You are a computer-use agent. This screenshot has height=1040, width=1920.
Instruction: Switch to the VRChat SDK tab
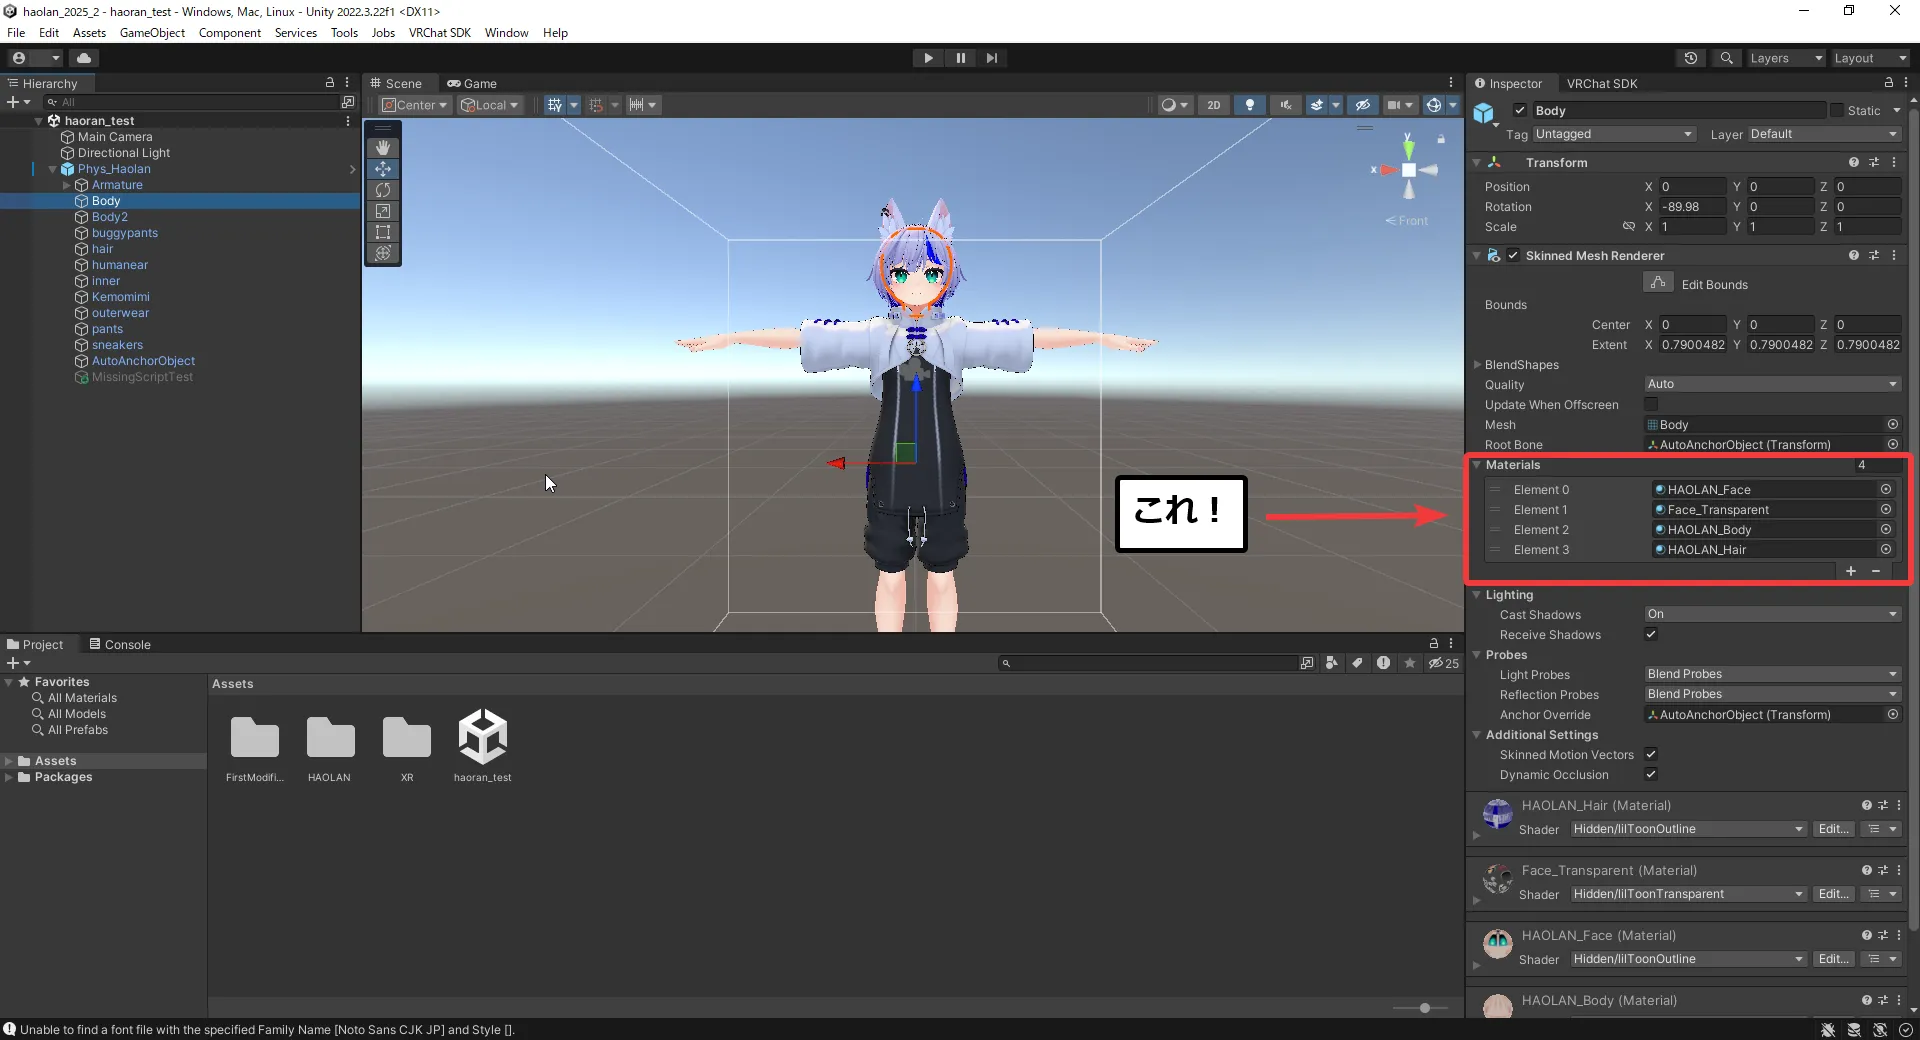(1601, 83)
